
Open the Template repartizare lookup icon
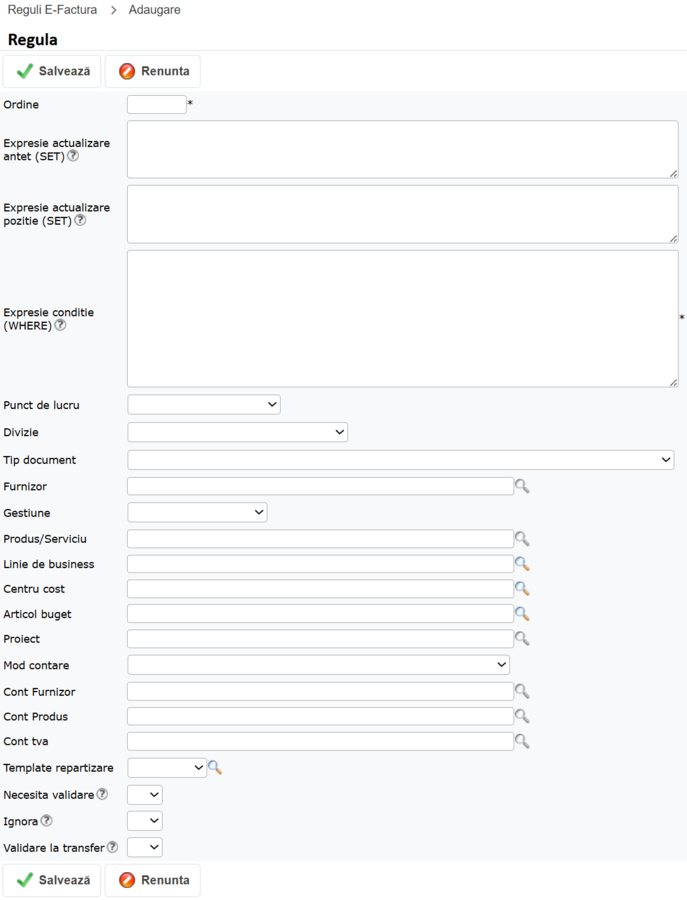[x=215, y=768]
